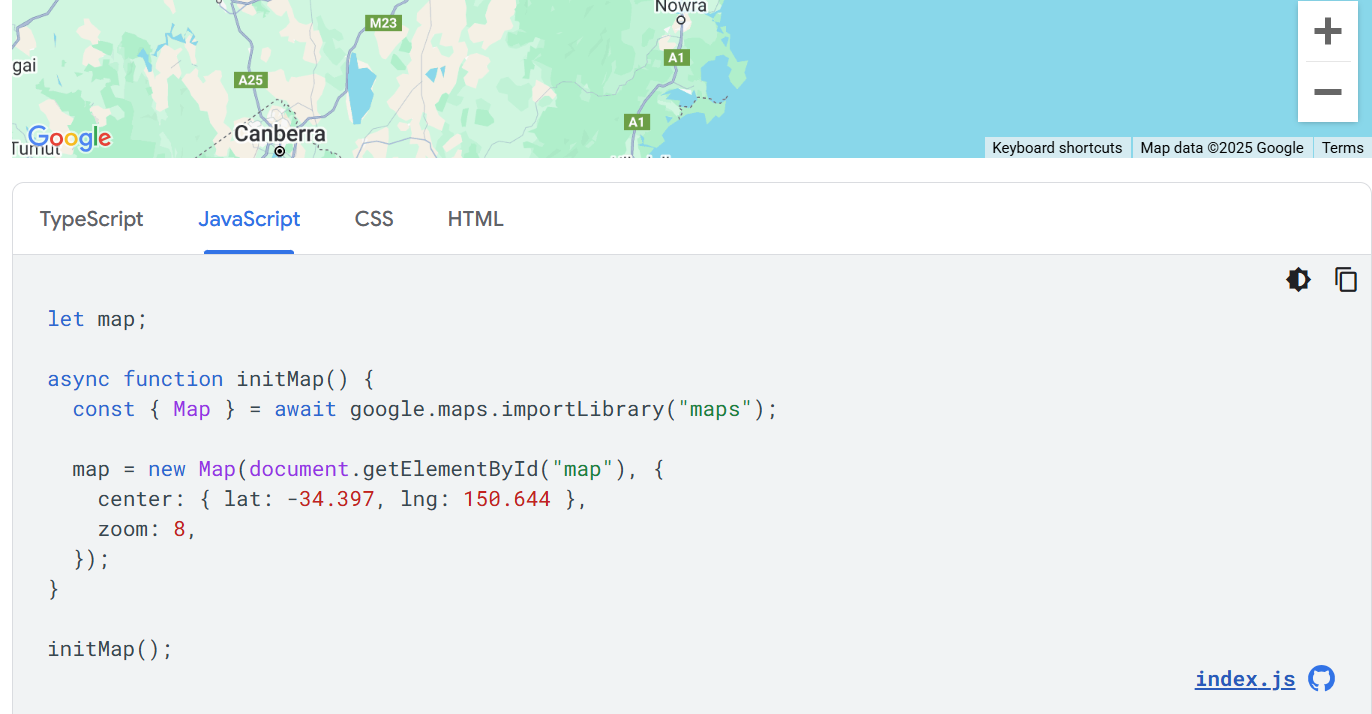The image size is (1372, 714).
Task: Click the A25 road marker
Action: click(250, 80)
